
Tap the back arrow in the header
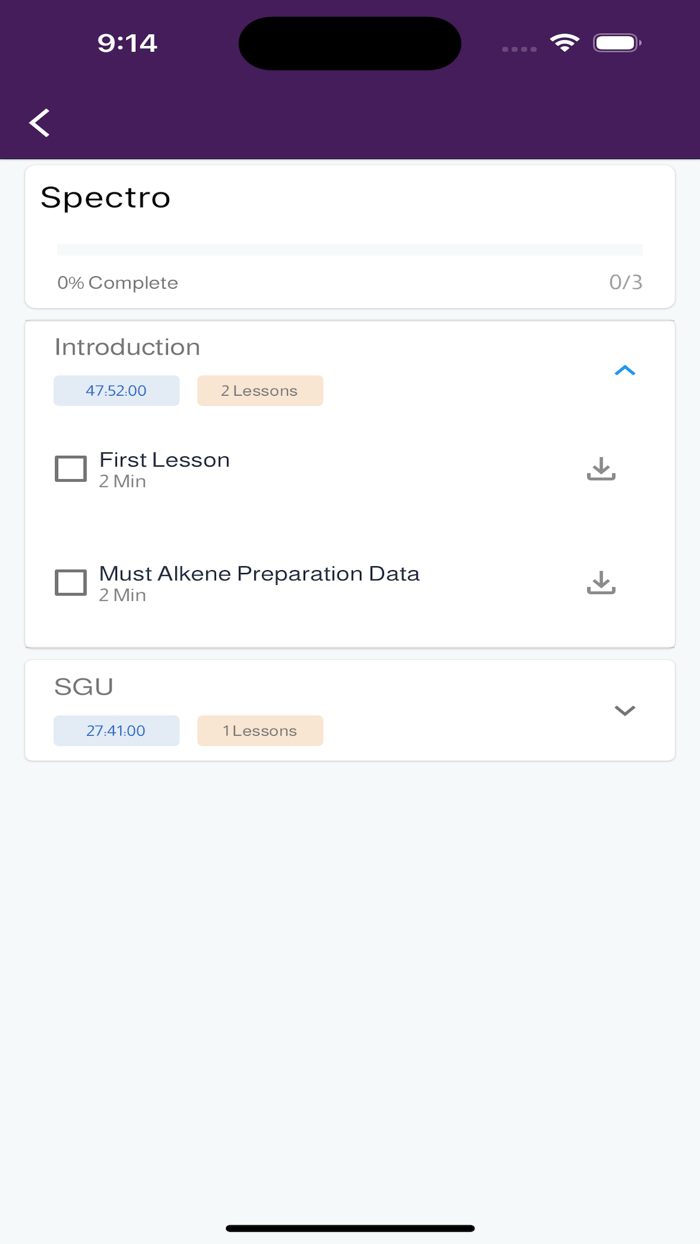(38, 122)
